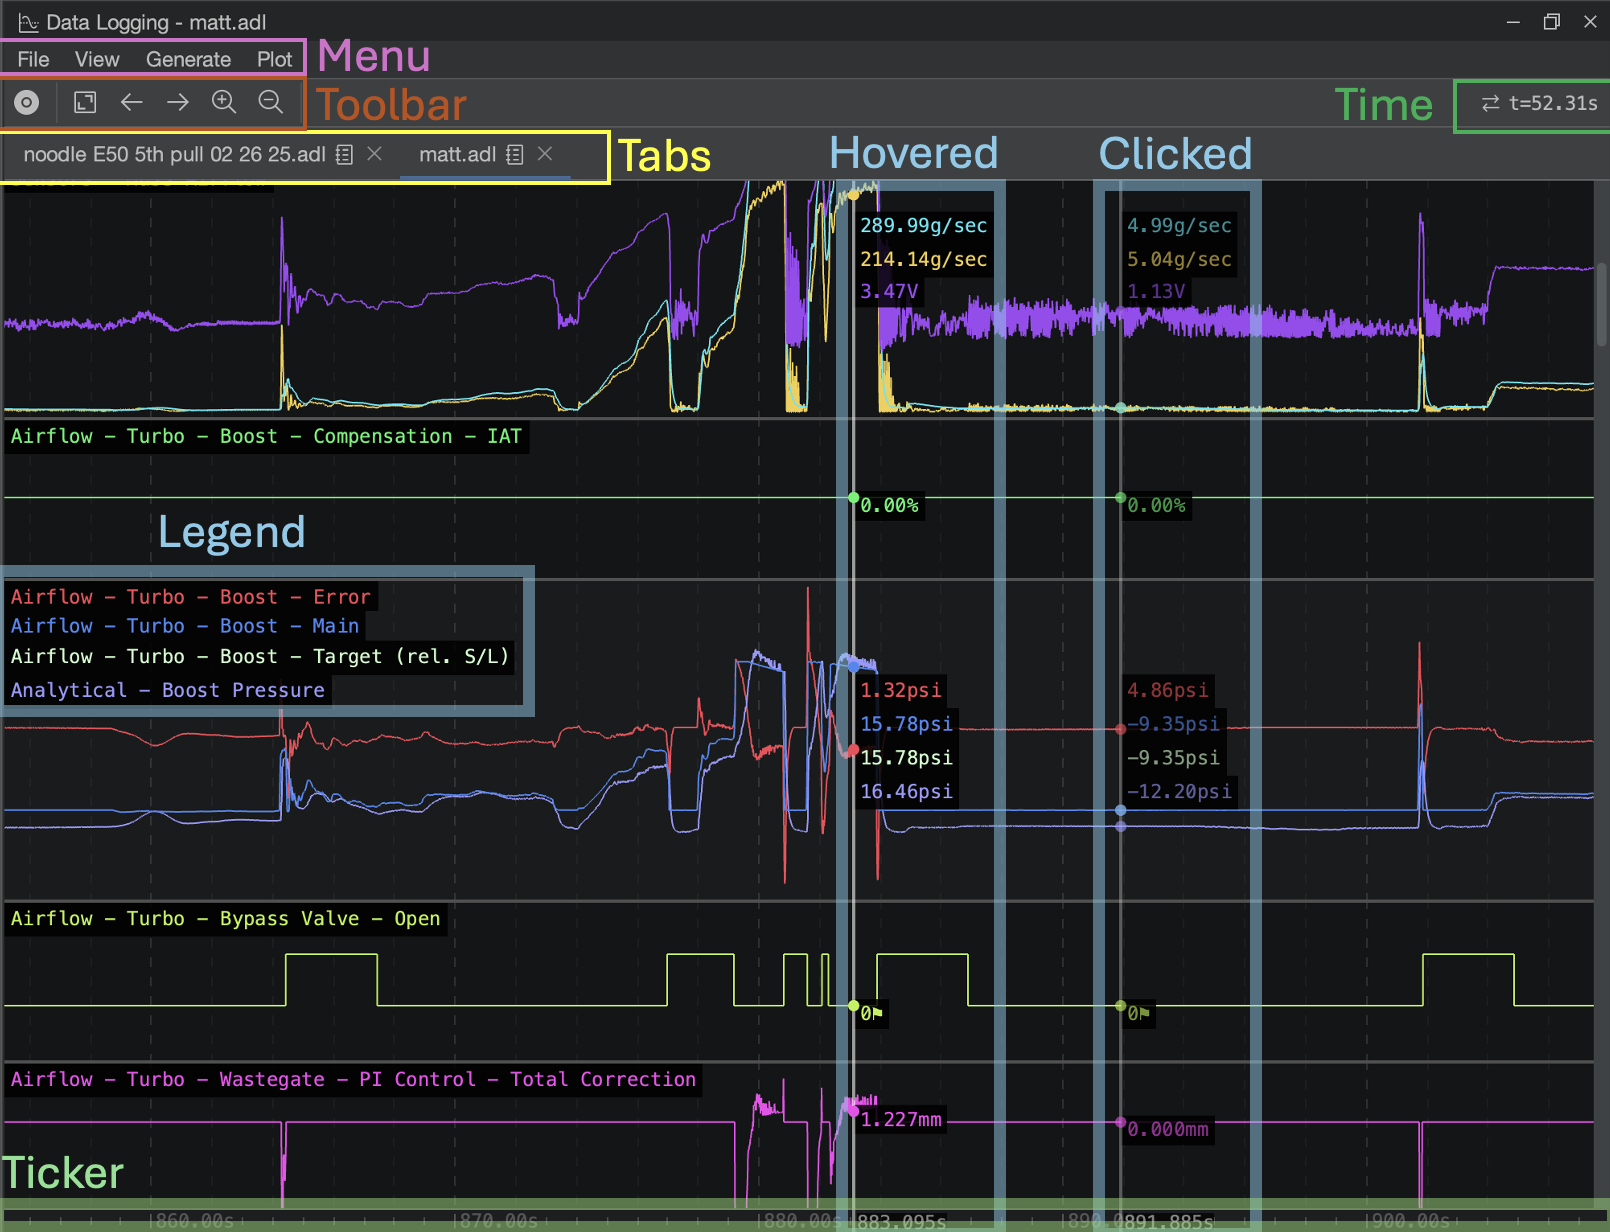This screenshot has width=1610, height=1232.
Task: Click the 16.46psi boost pressure value
Action: [x=906, y=792]
